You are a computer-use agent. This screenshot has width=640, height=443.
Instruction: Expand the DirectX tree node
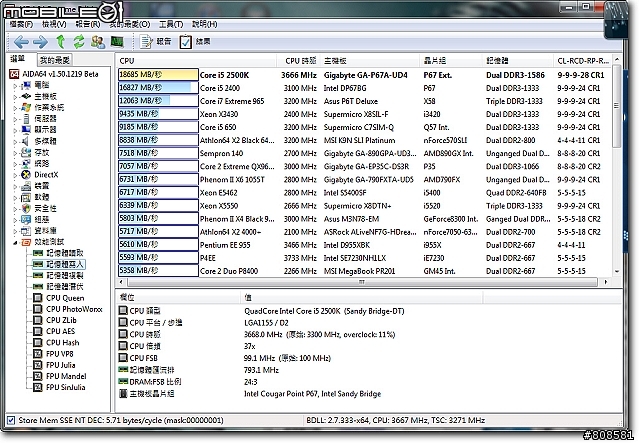14,173
